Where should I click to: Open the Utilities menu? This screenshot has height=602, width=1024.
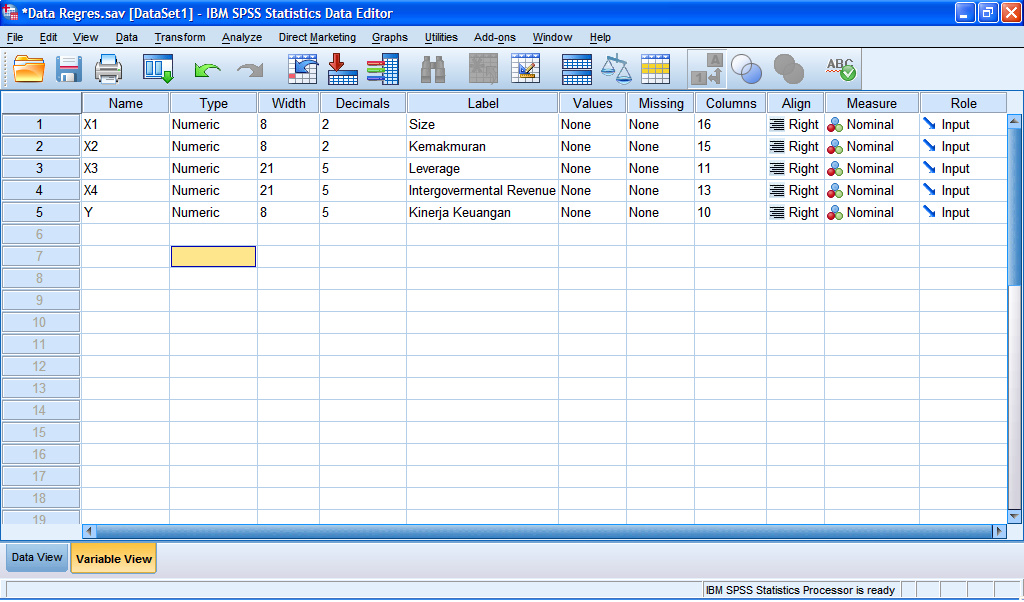click(441, 37)
